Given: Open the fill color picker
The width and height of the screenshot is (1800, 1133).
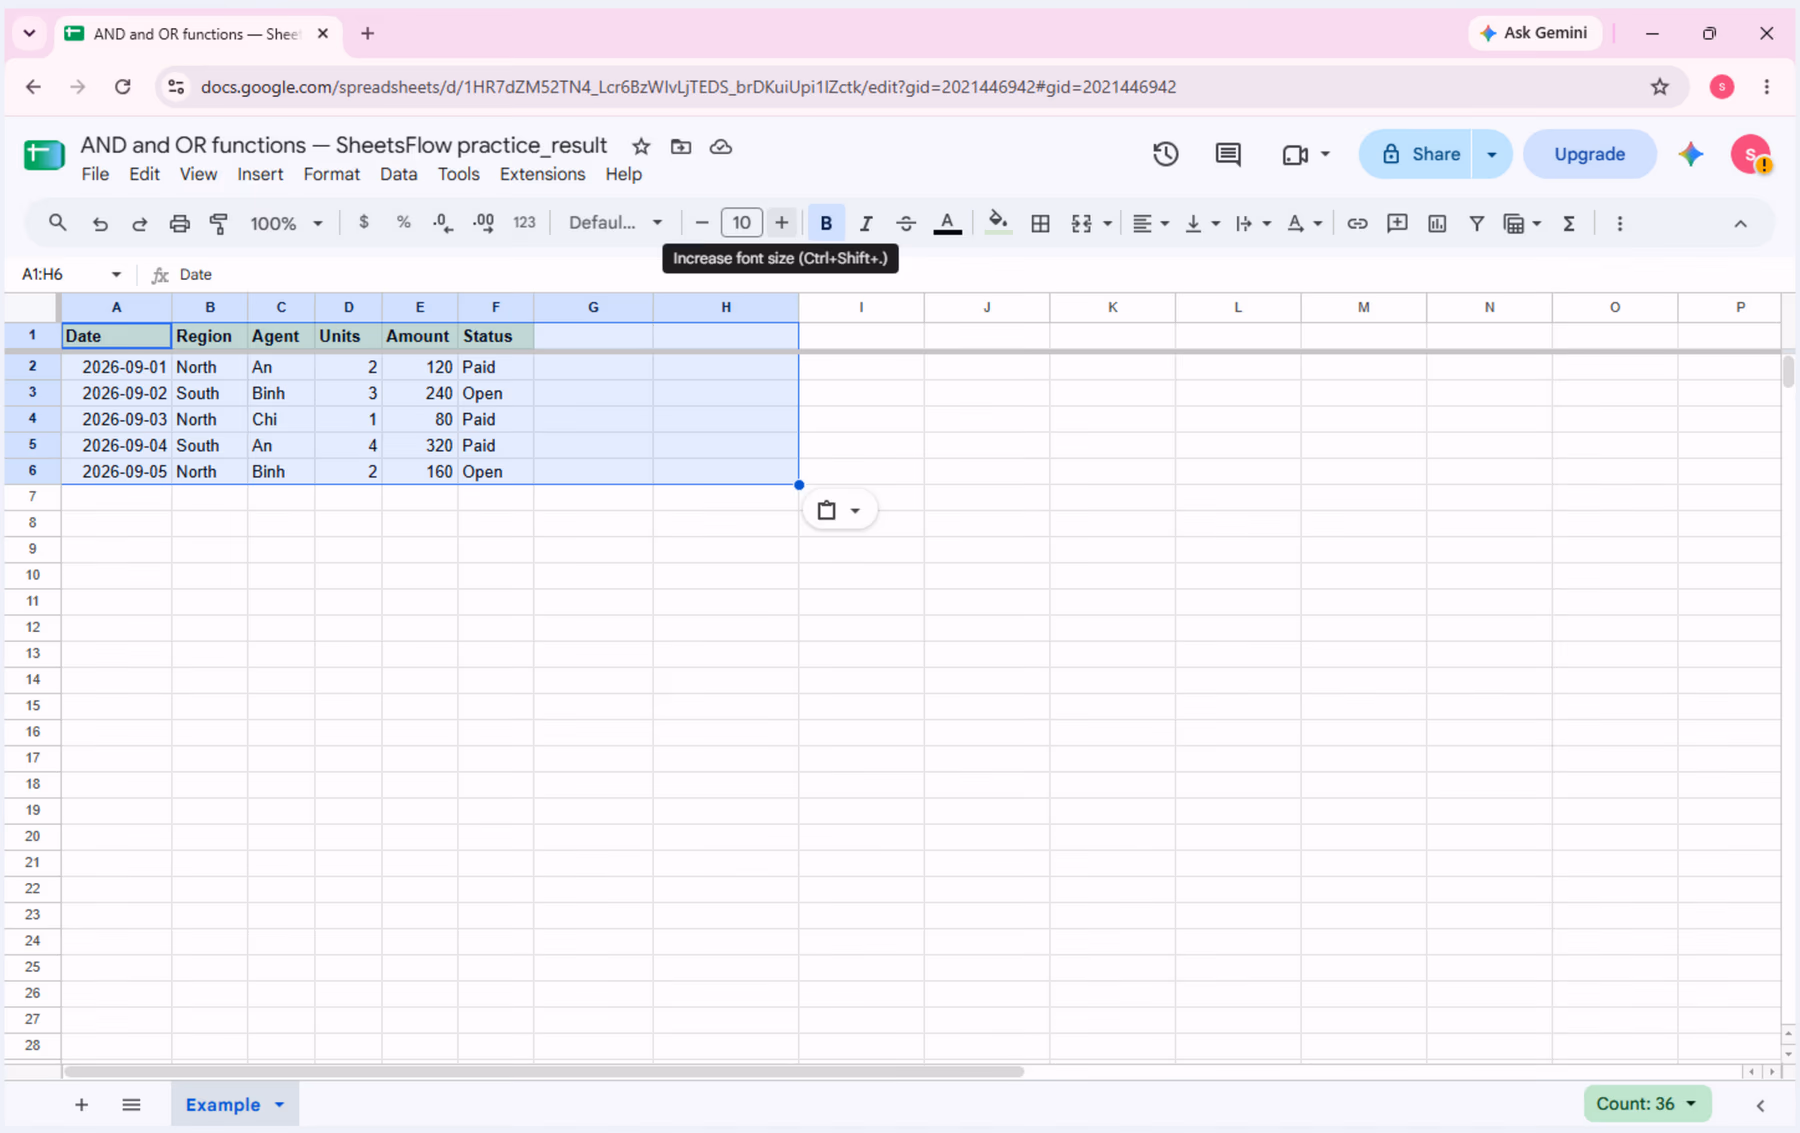Looking at the screenshot, I should pos(997,223).
